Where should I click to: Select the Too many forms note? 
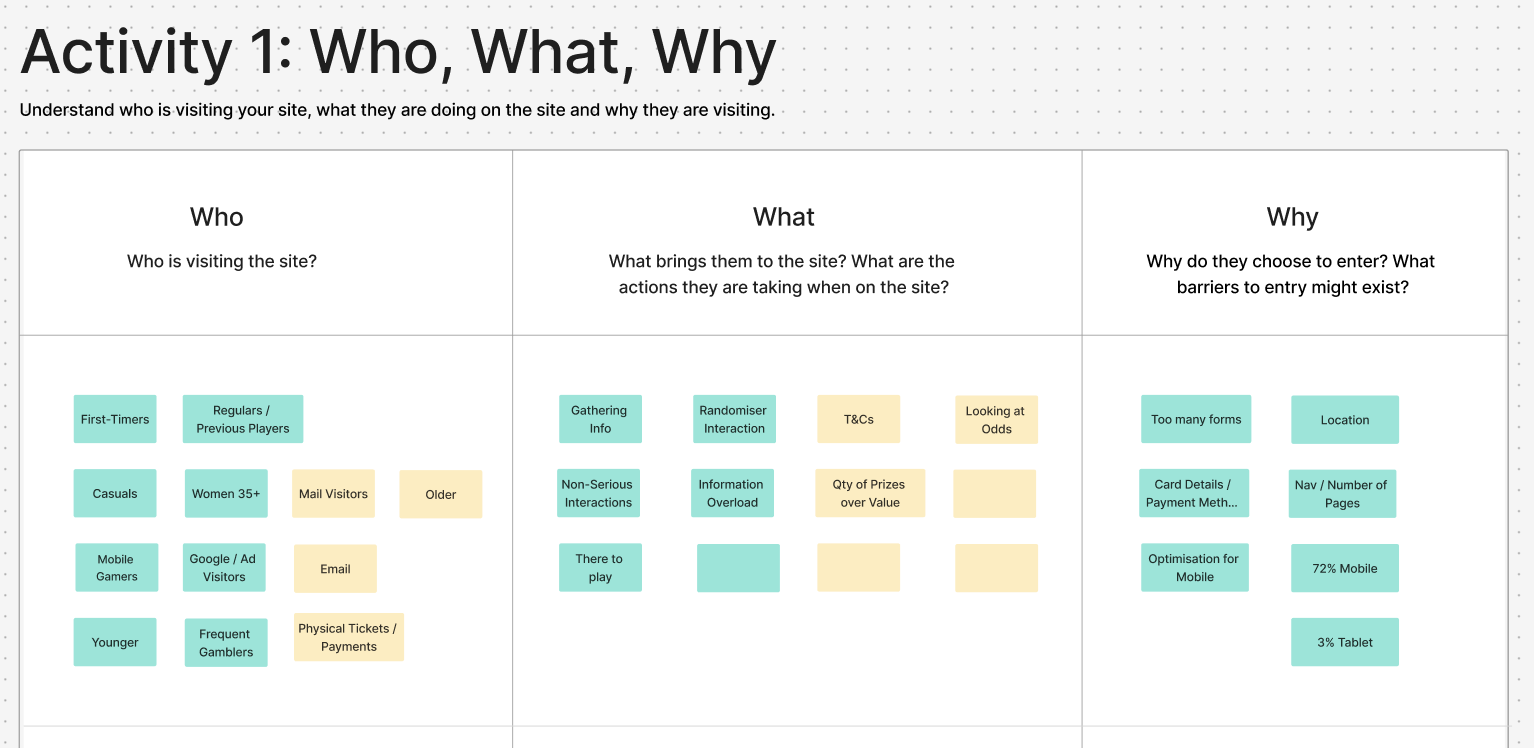1196,419
